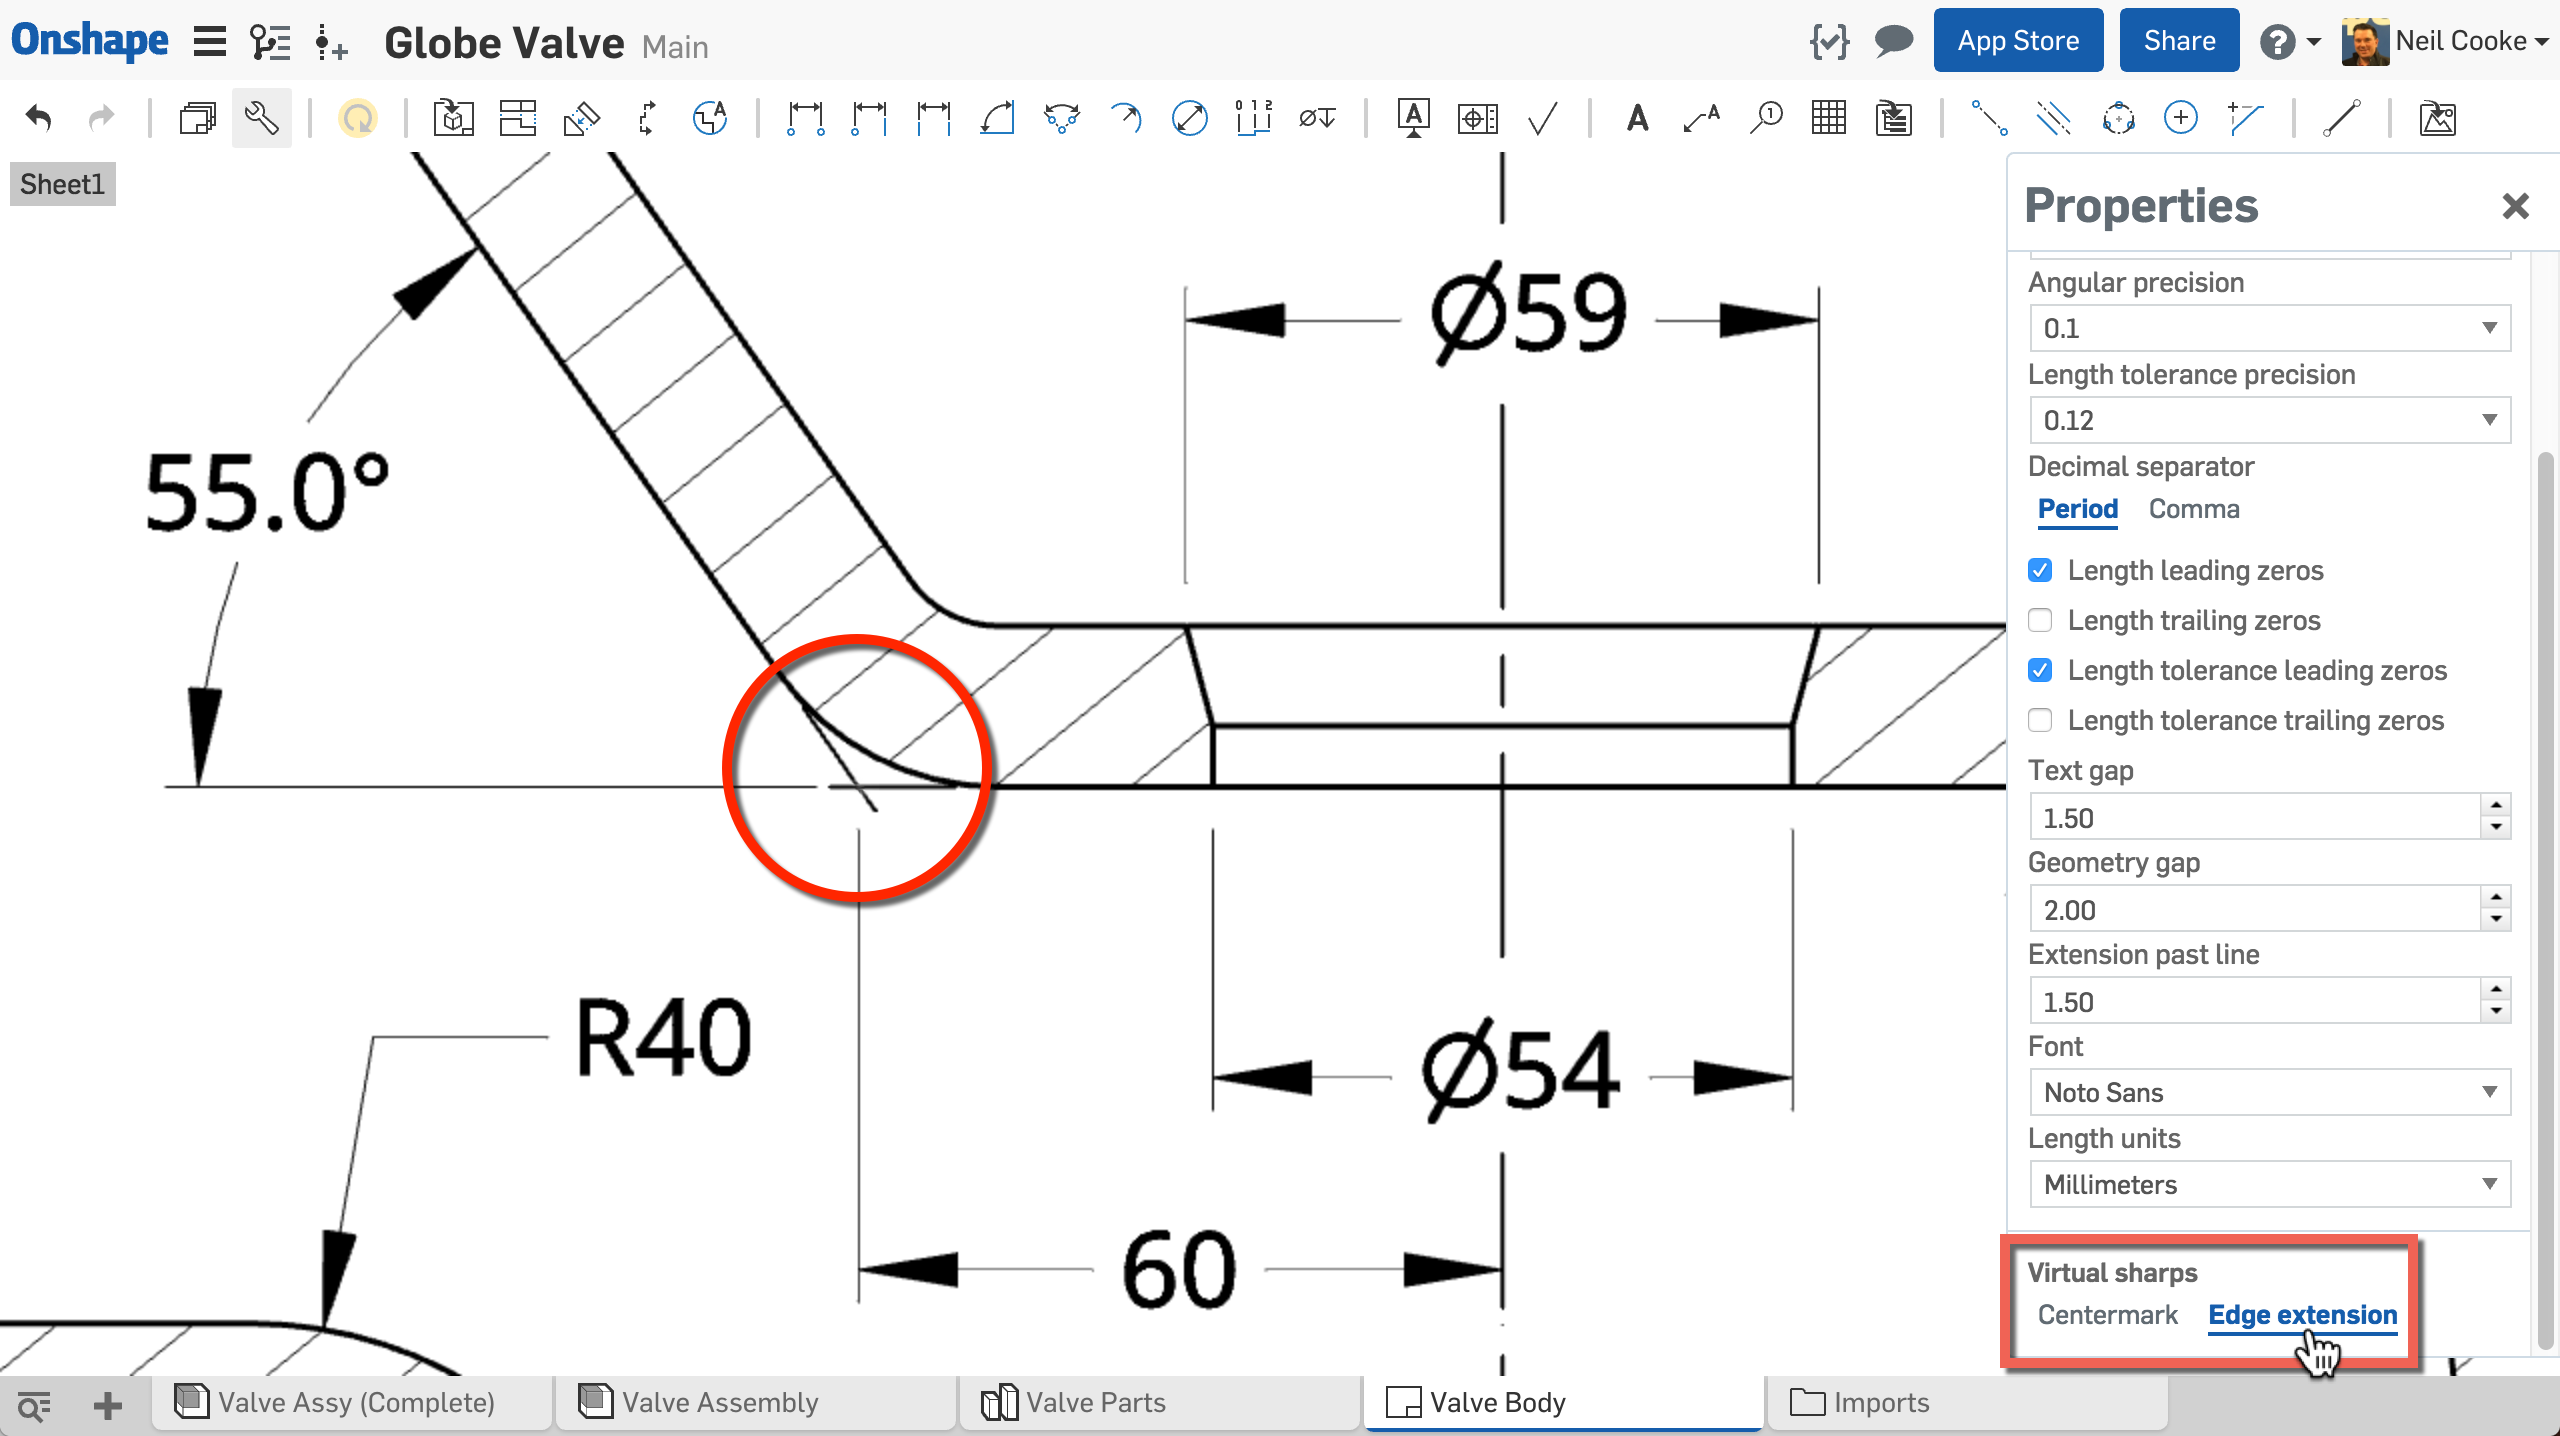Decrease the Geometry gap value
Screen dimensions: 2560x1436
(x=2497, y=921)
